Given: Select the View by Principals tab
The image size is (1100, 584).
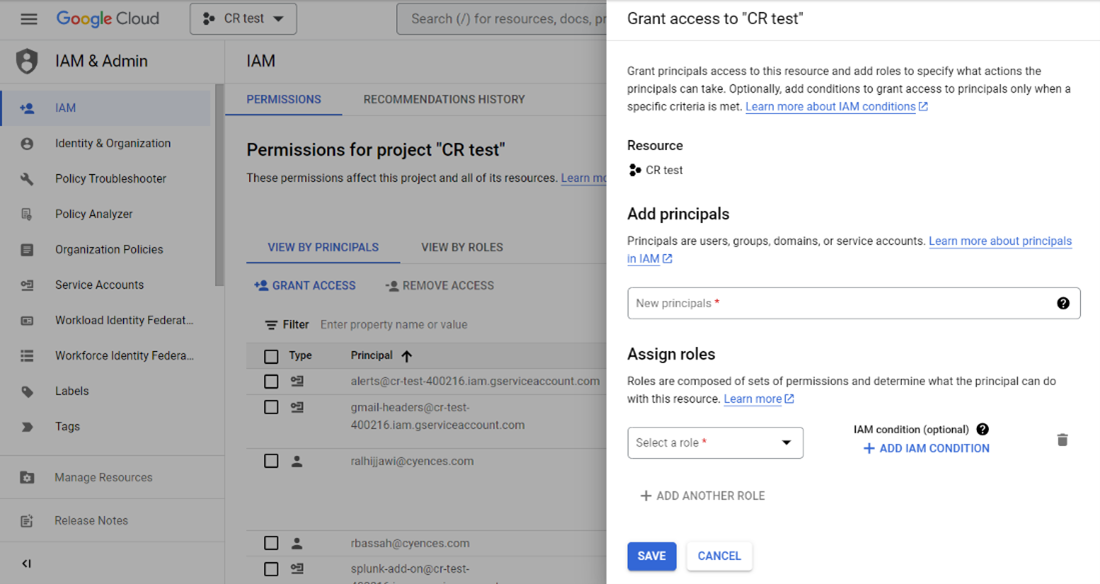Looking at the screenshot, I should coord(323,247).
